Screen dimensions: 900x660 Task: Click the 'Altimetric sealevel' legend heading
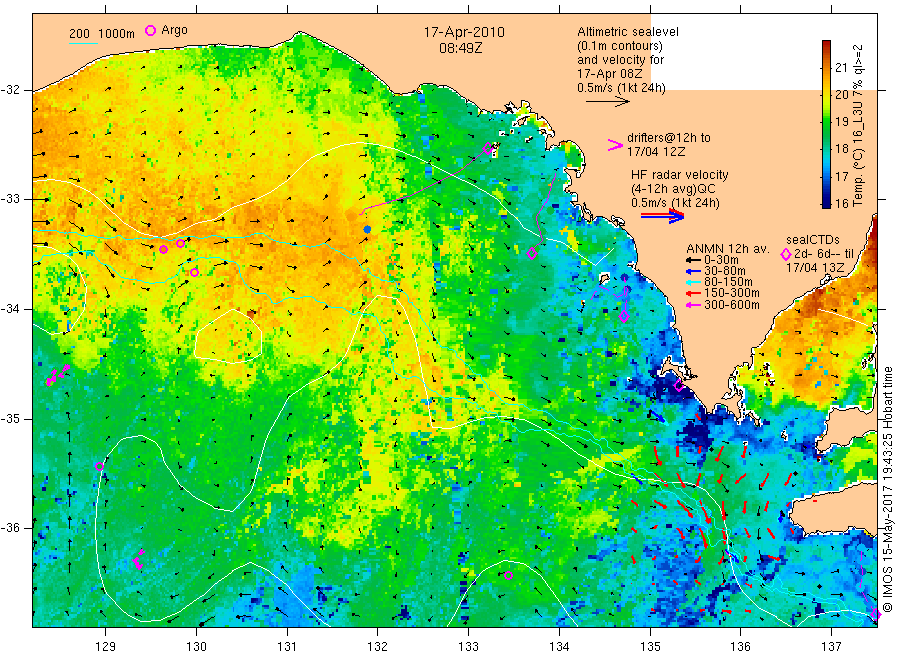tap(628, 32)
